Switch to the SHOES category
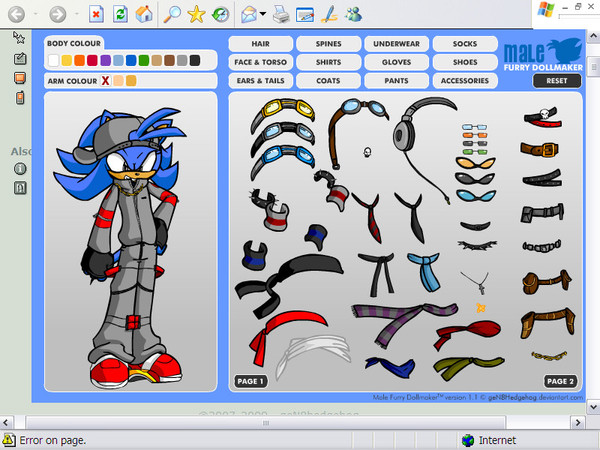The image size is (600, 450). click(465, 62)
